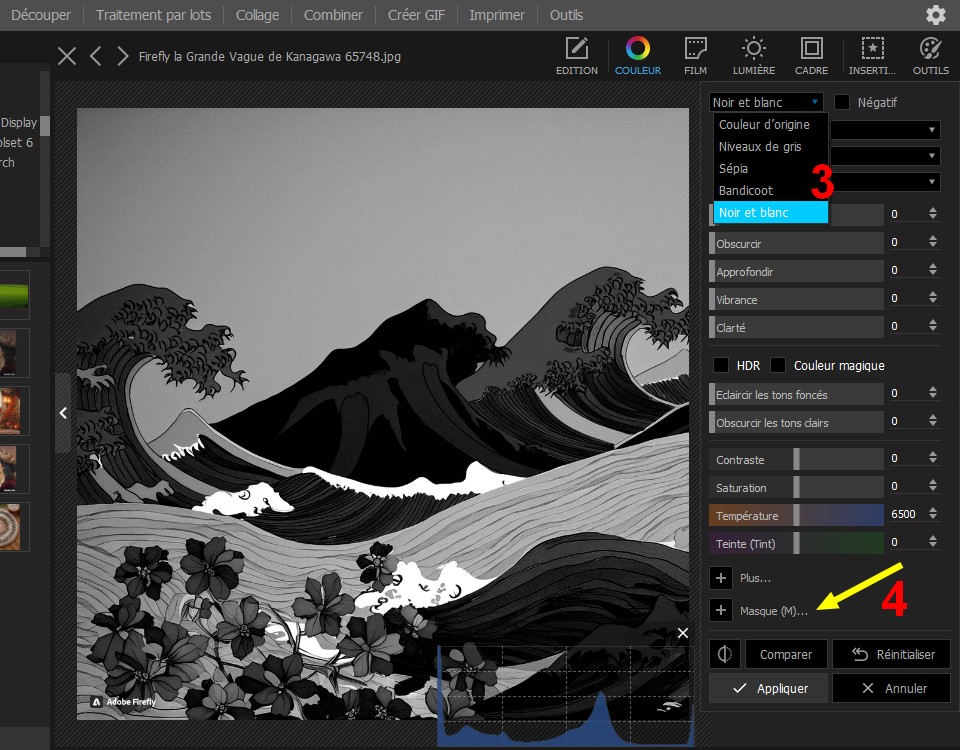Screen dimensions: 960x750
Task: Open Traitement par lots tab
Action: (153, 15)
